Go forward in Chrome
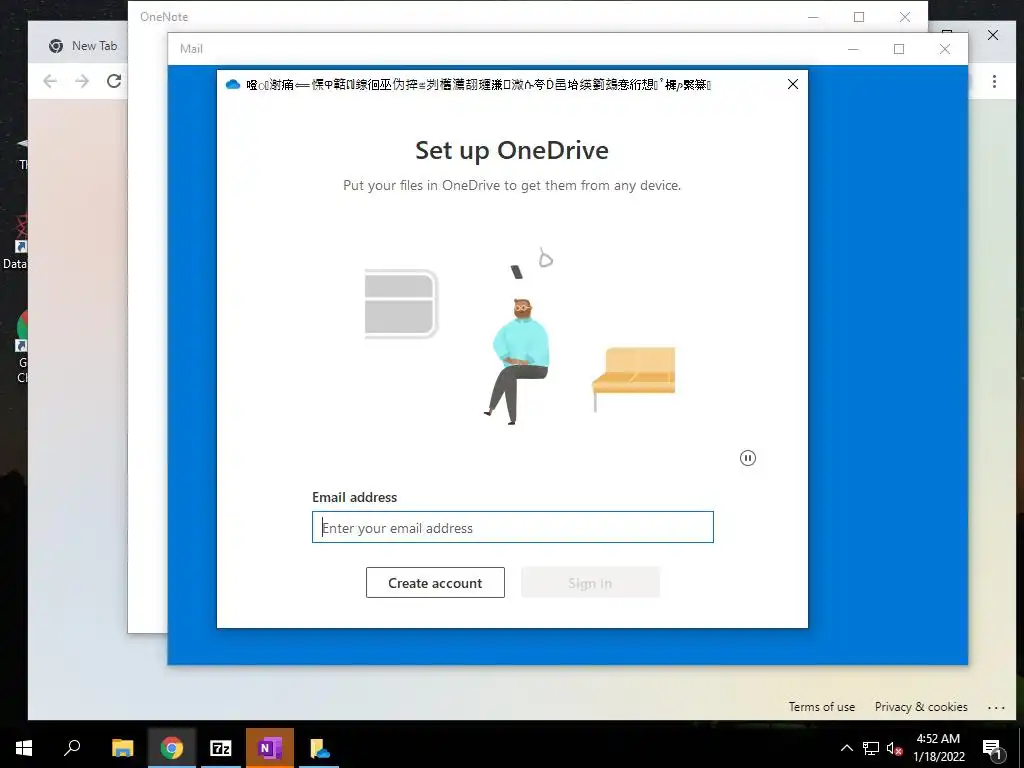 82,81
